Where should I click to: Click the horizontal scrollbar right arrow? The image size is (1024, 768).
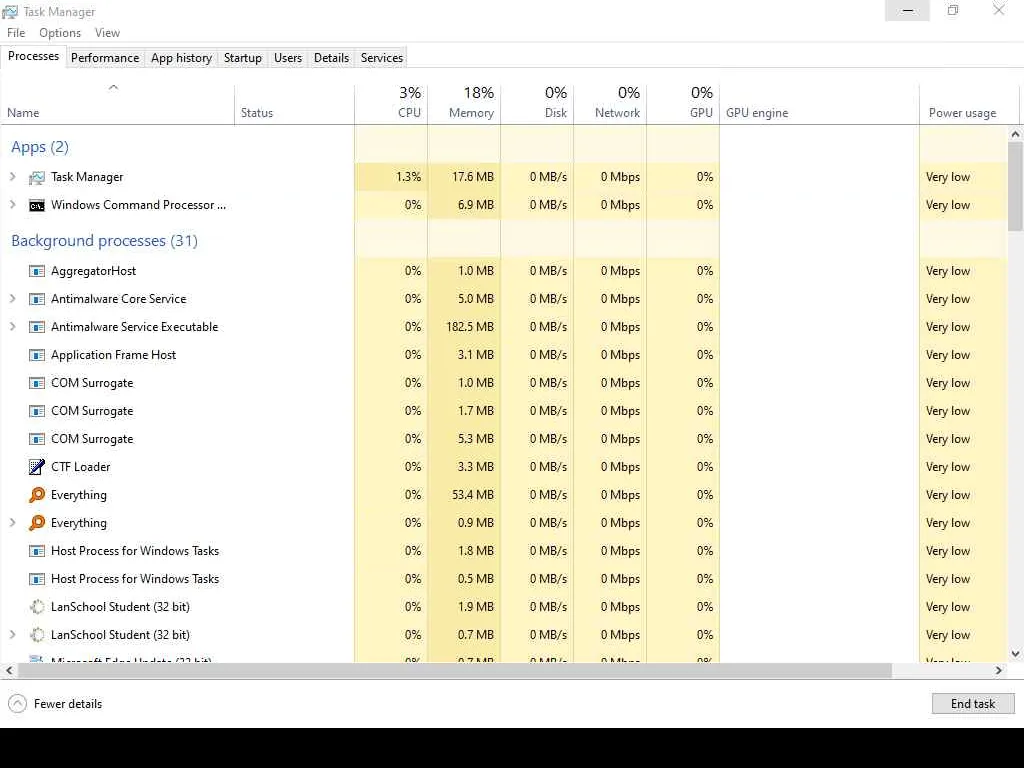point(999,671)
